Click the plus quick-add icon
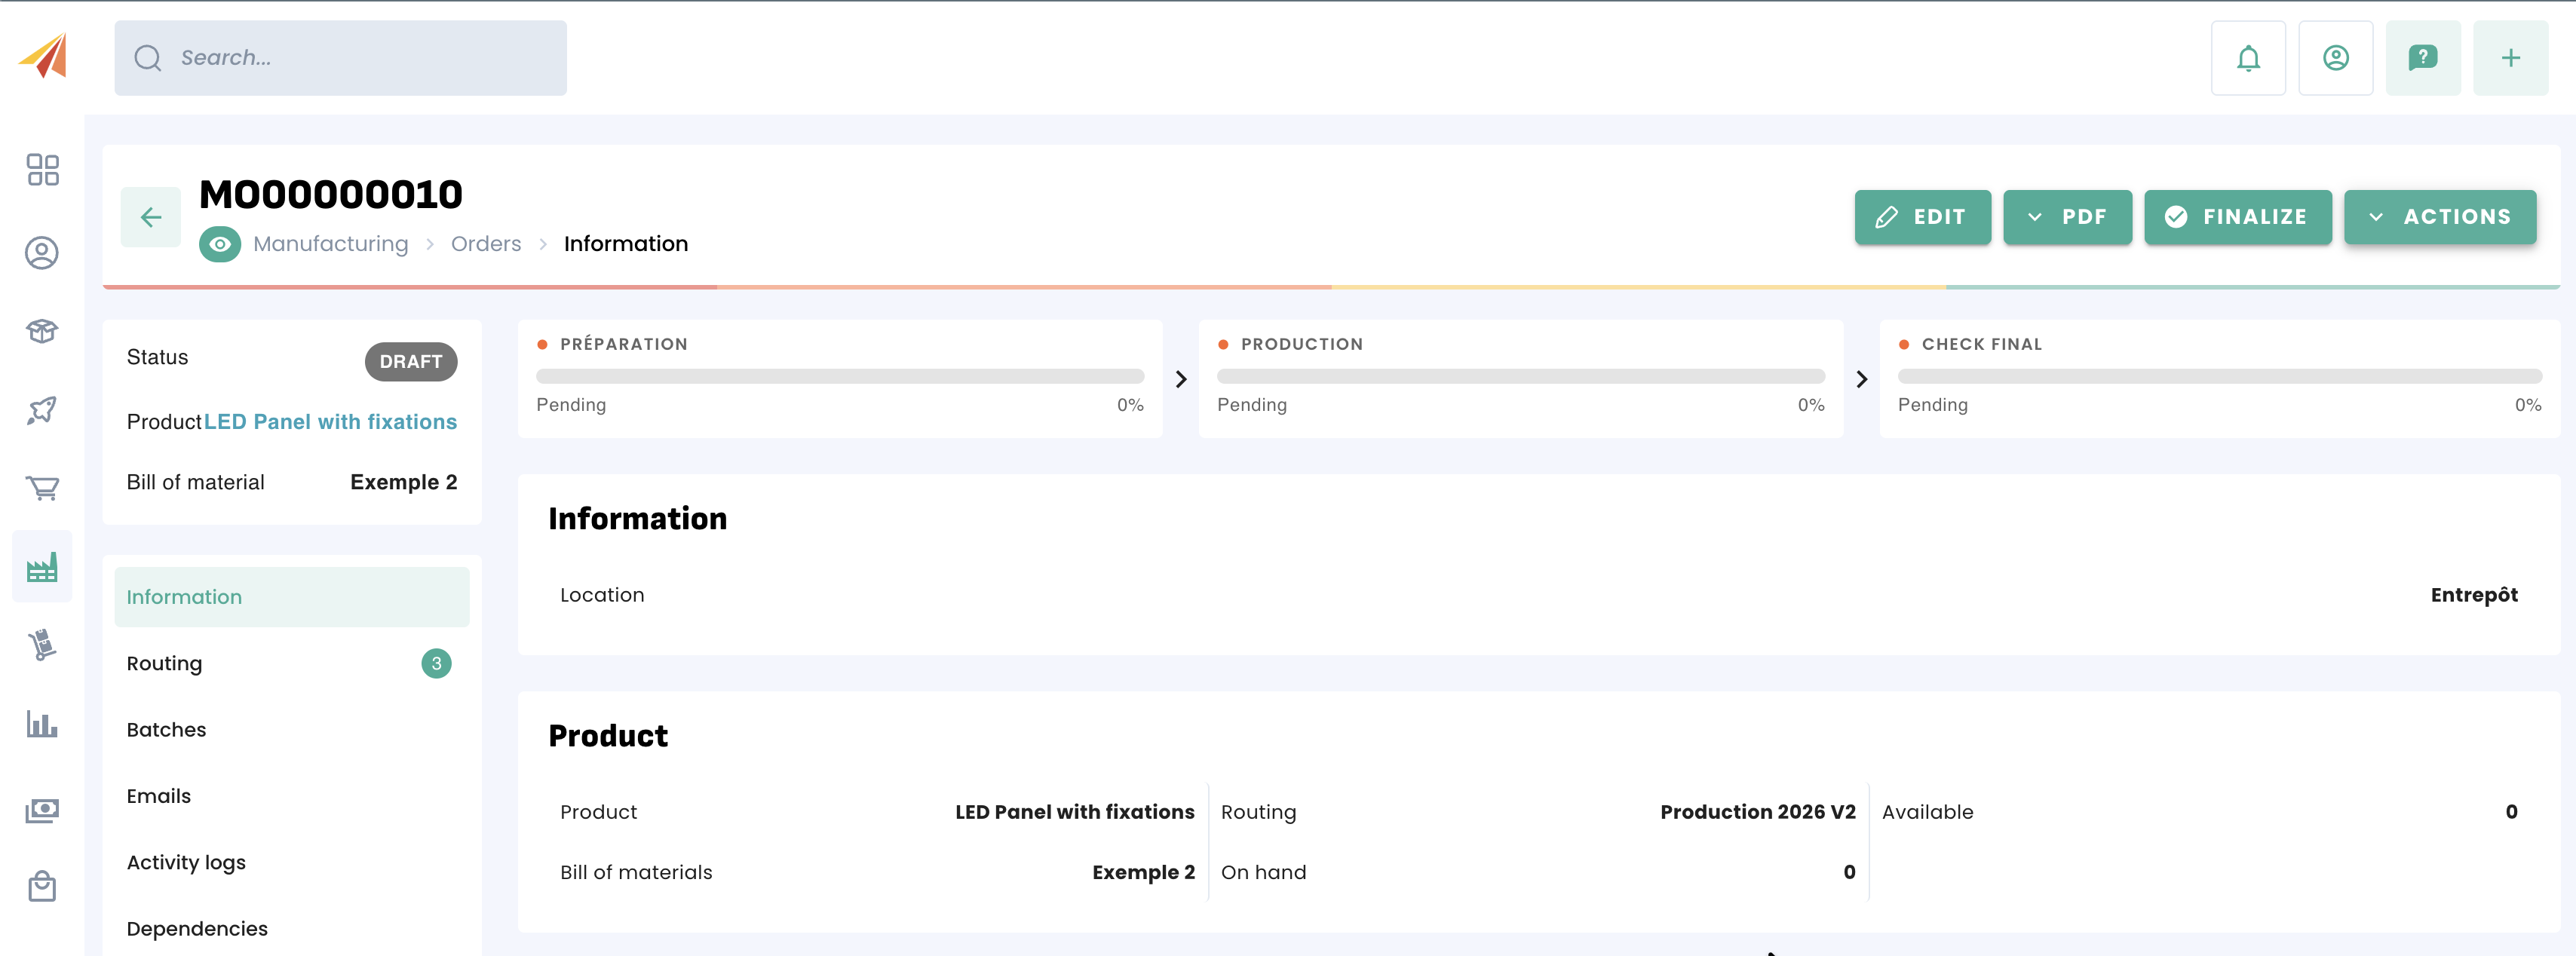The height and width of the screenshot is (956, 2576). (x=2510, y=58)
